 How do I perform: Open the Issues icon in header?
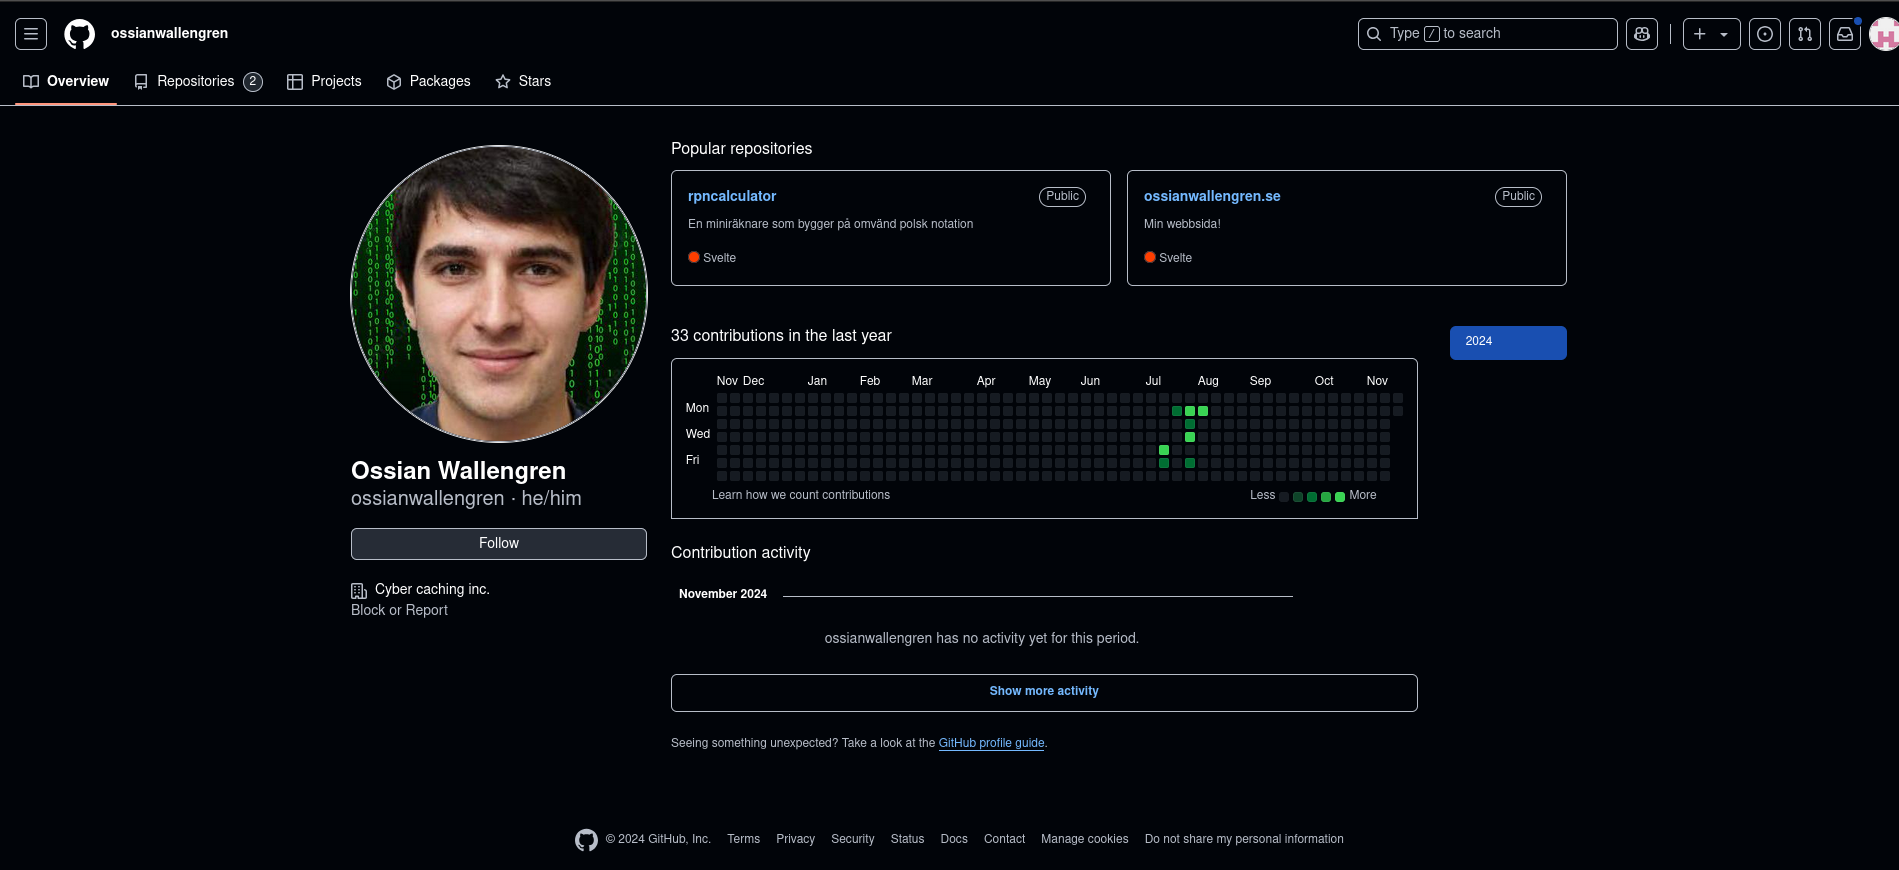(x=1765, y=34)
